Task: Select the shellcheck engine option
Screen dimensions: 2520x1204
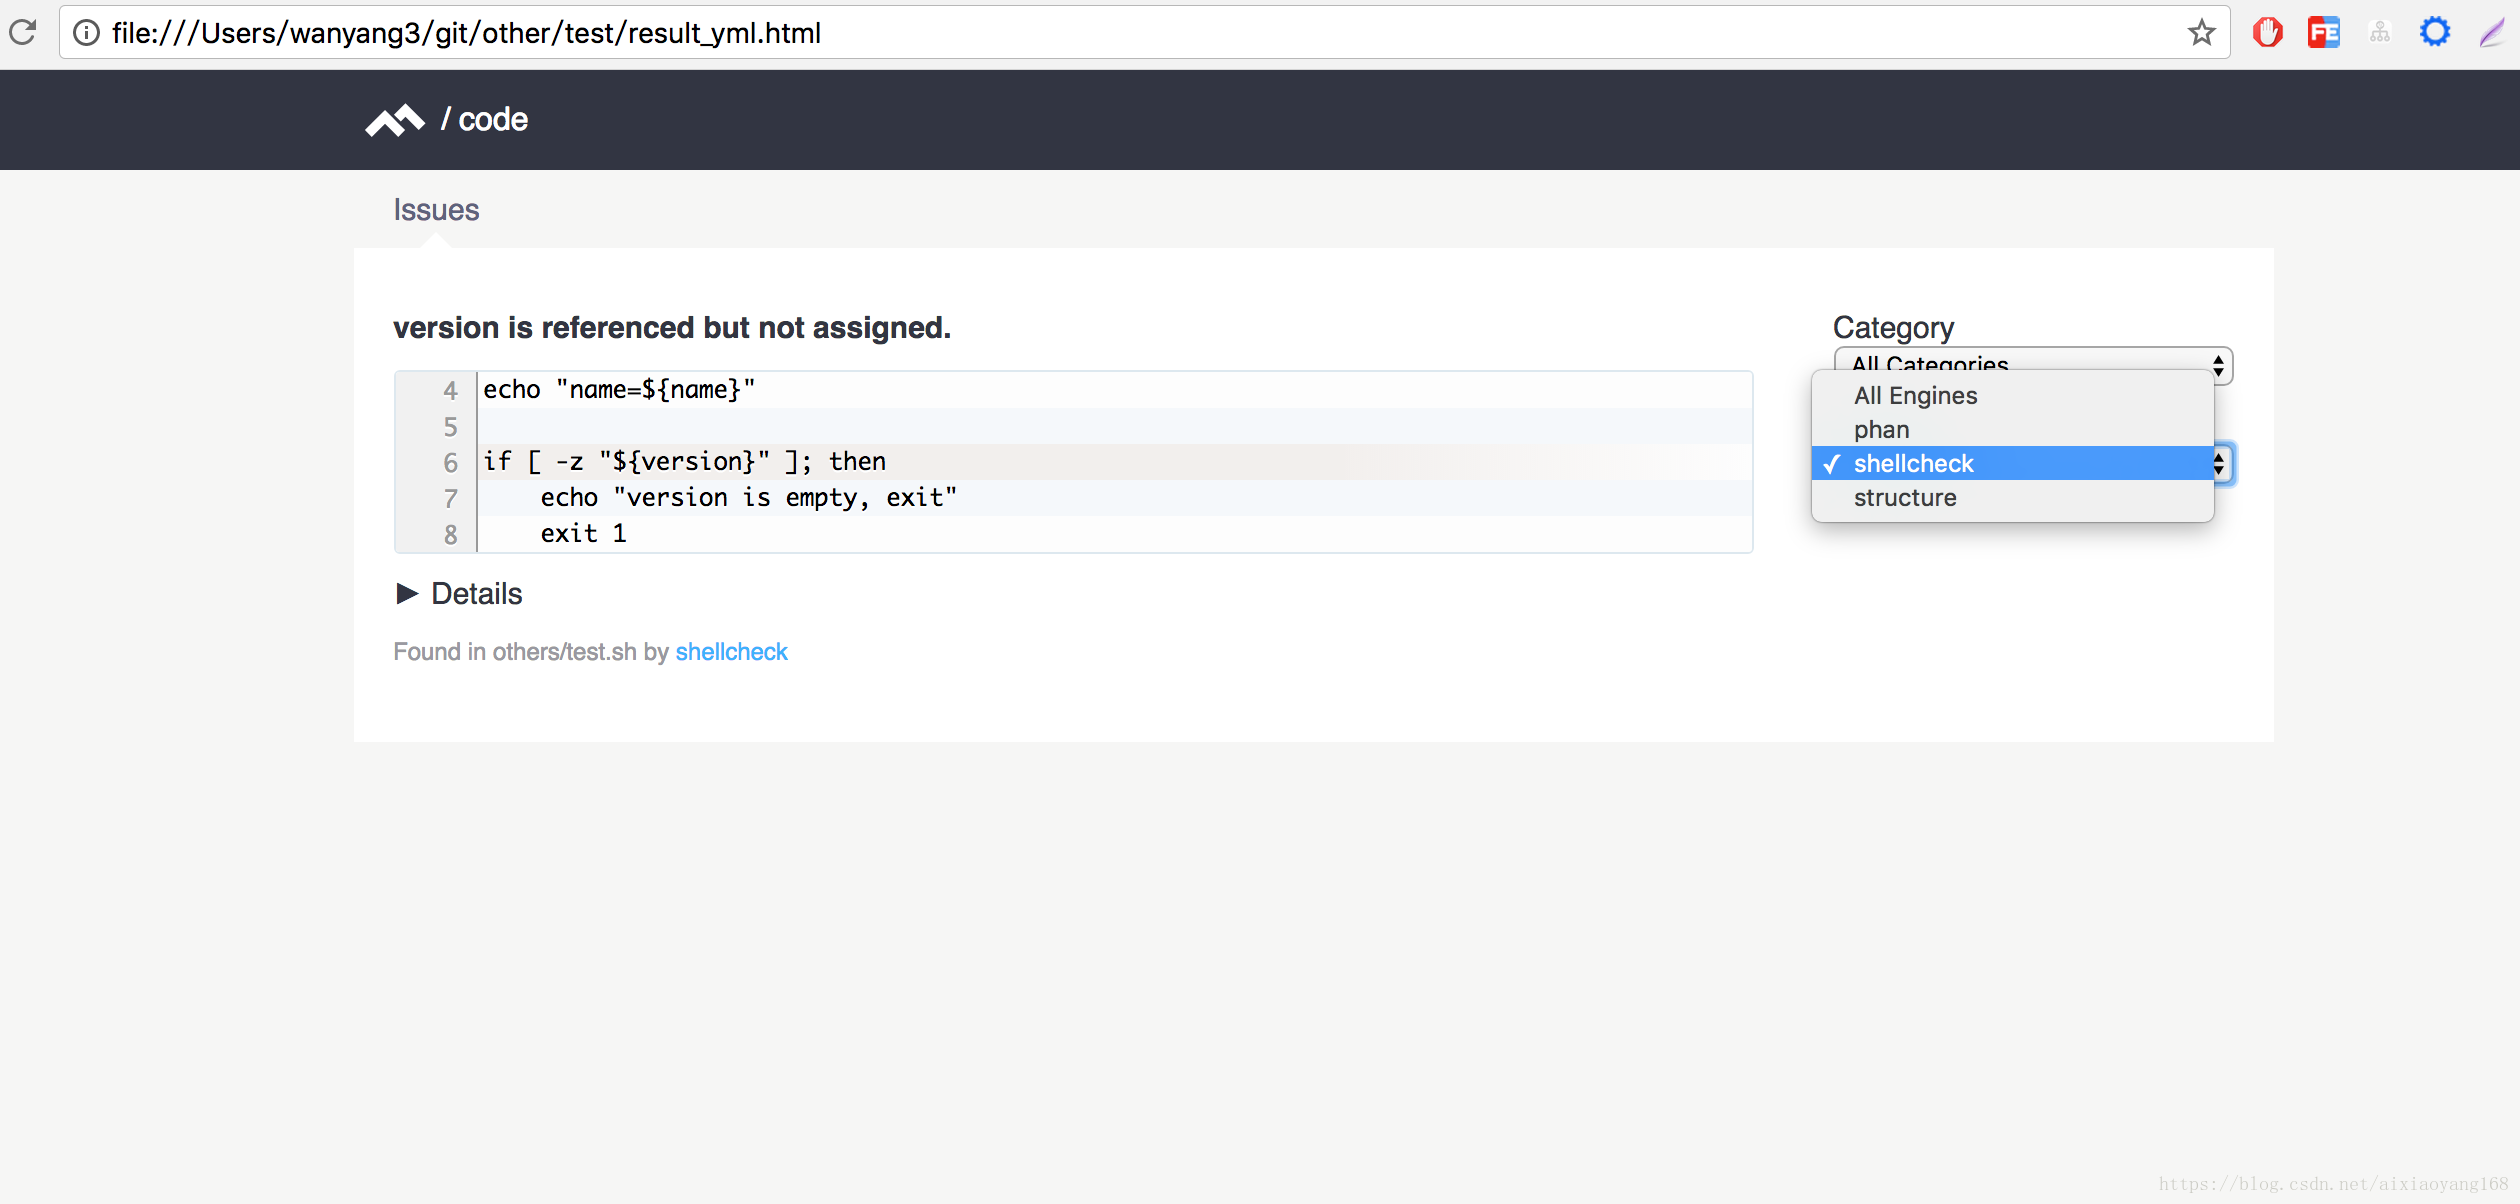Action: 2012,463
